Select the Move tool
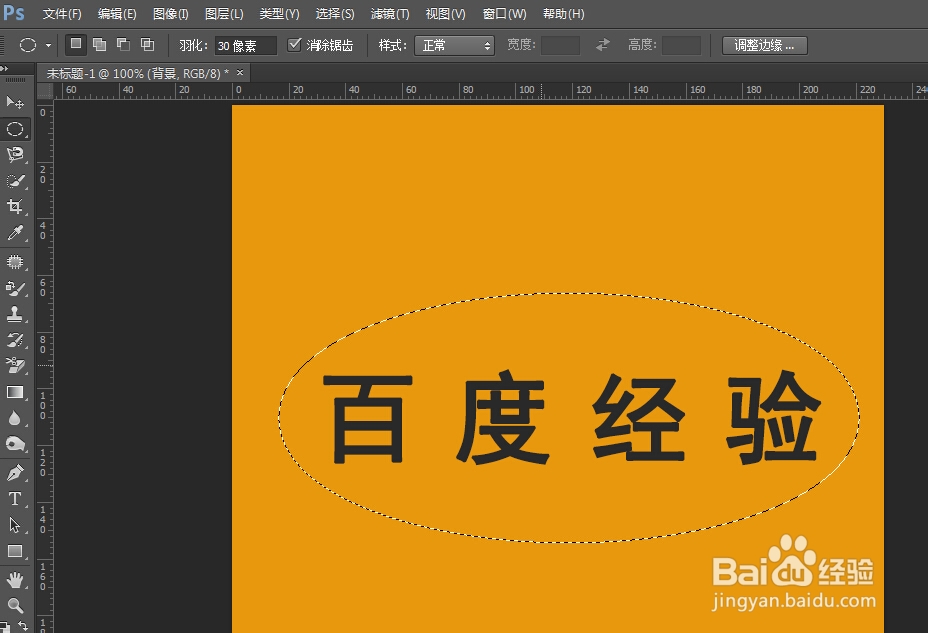Viewport: 928px width, 633px height. pyautogui.click(x=15, y=102)
